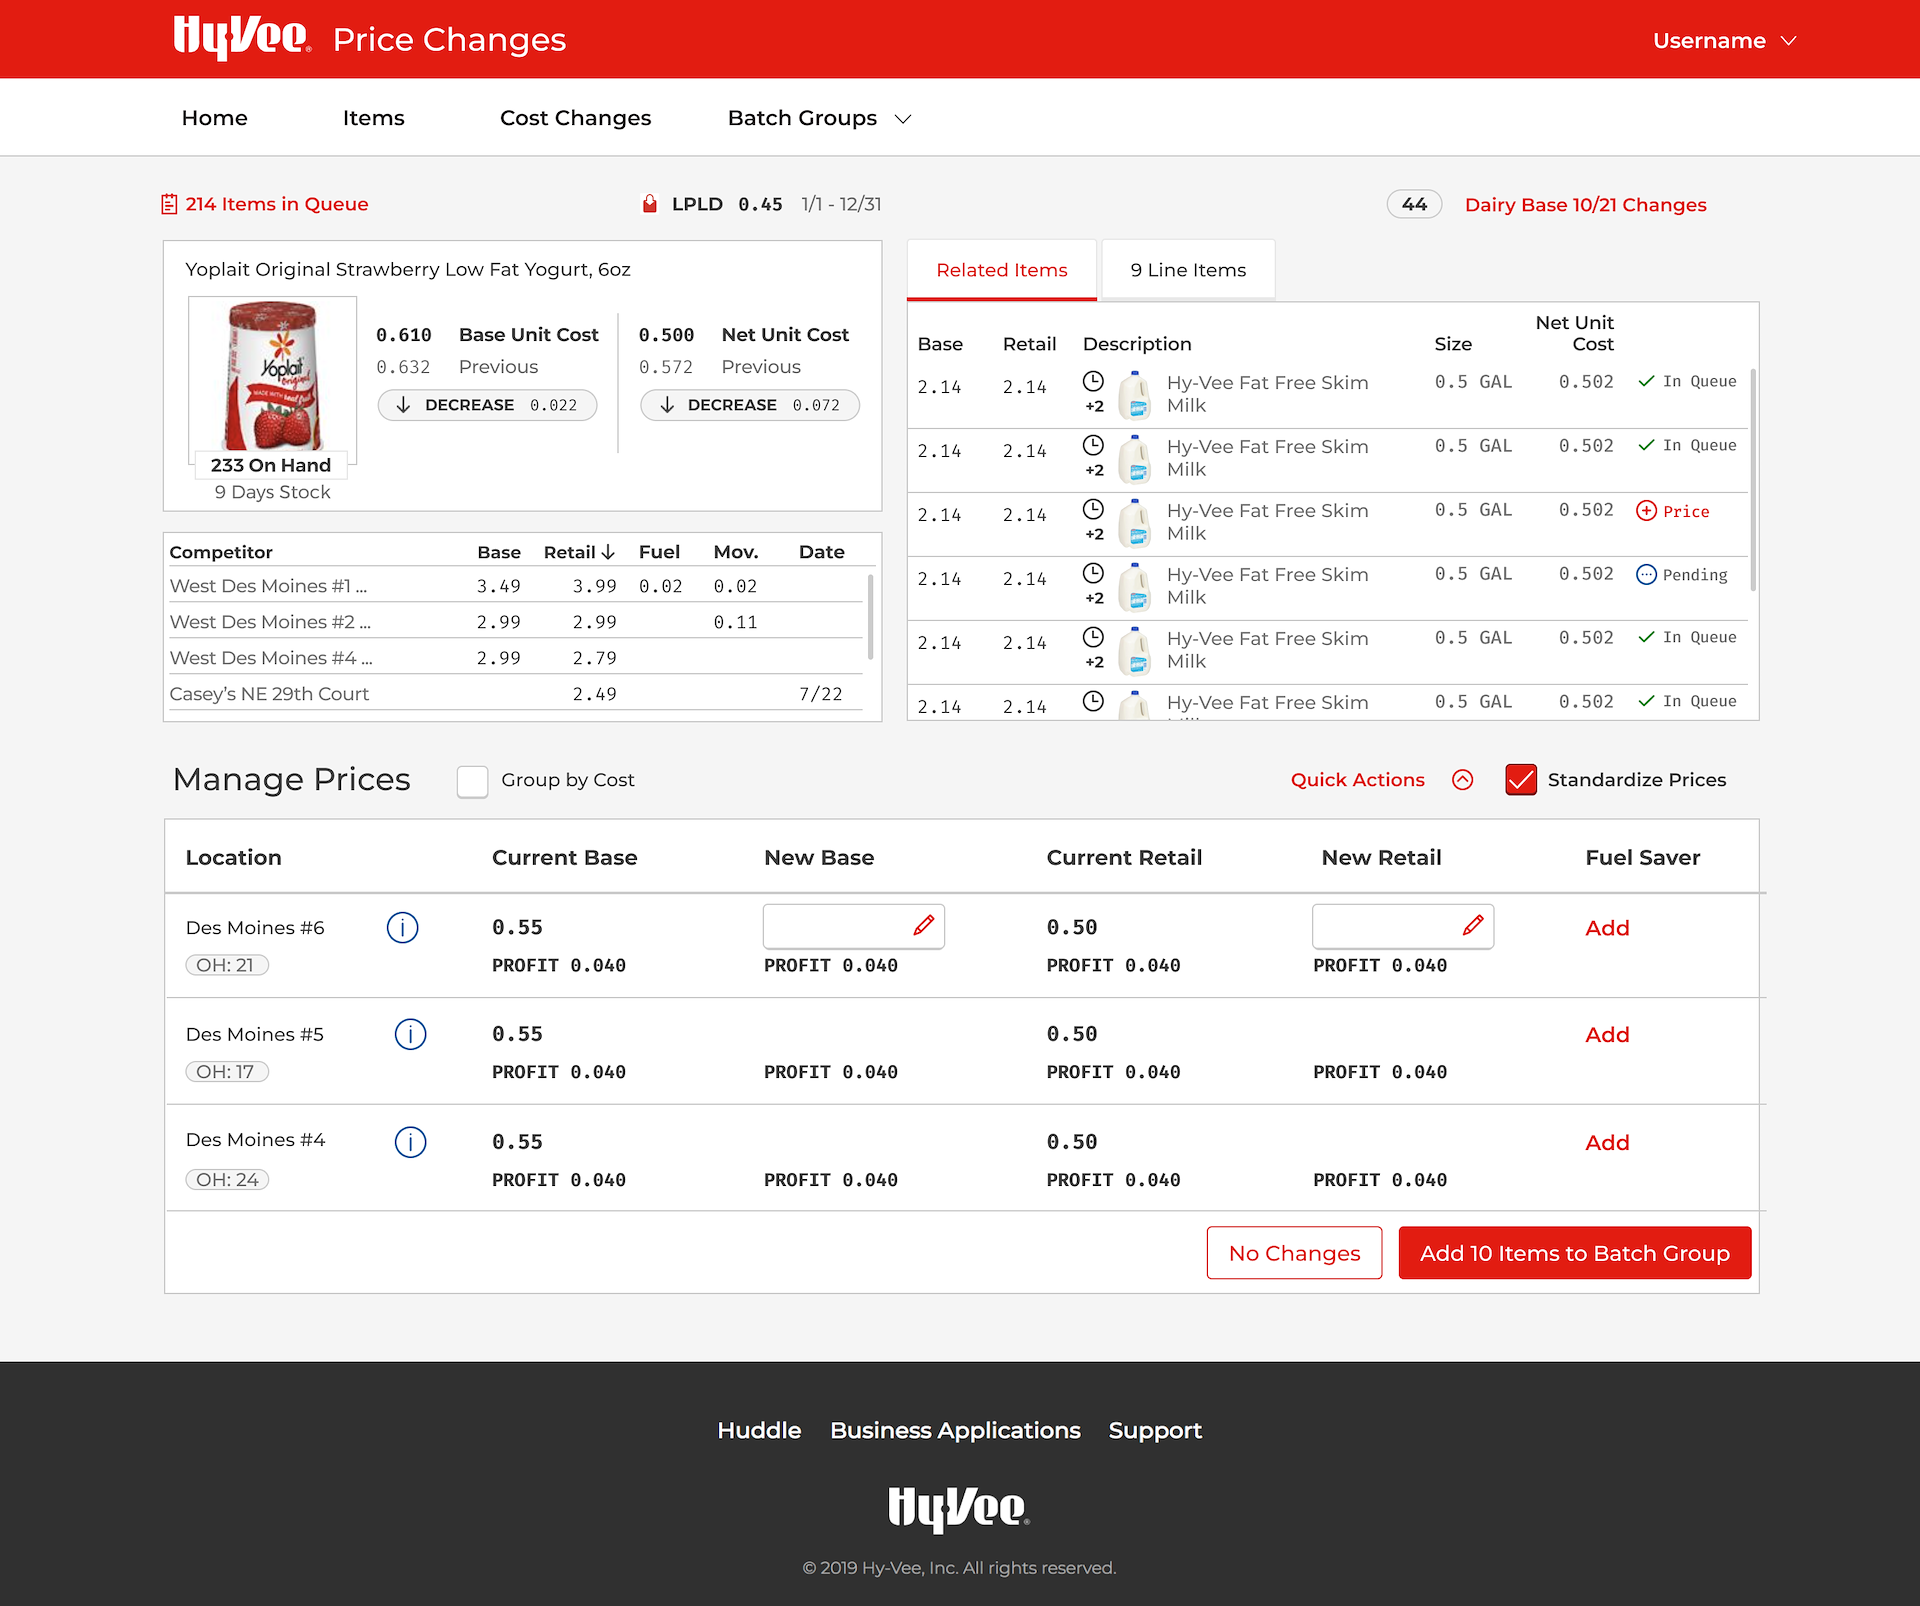Open Cost Changes navigation item
The height and width of the screenshot is (1606, 1920).
575,118
